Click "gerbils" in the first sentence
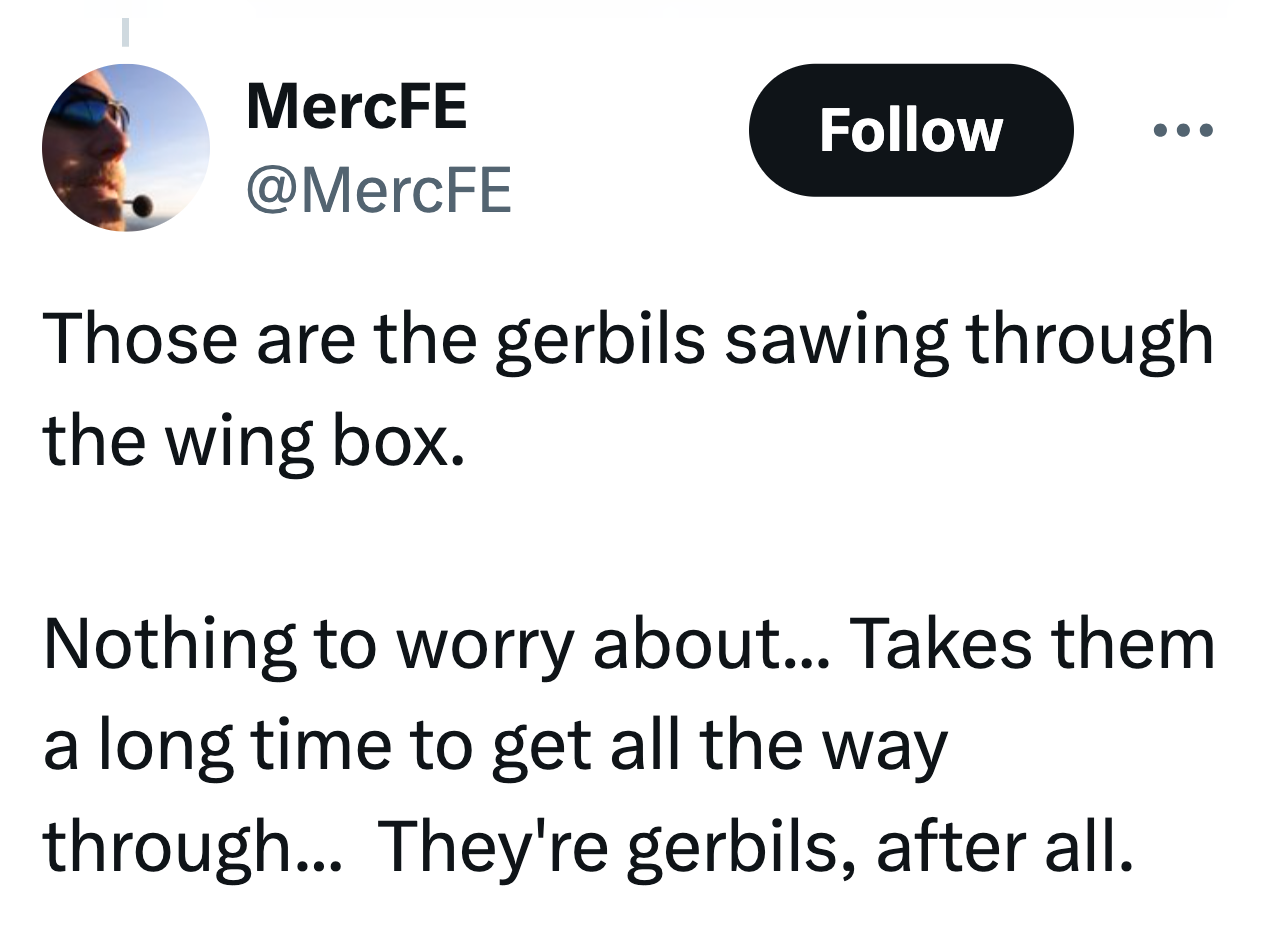The height and width of the screenshot is (942, 1268). pyautogui.click(x=602, y=340)
